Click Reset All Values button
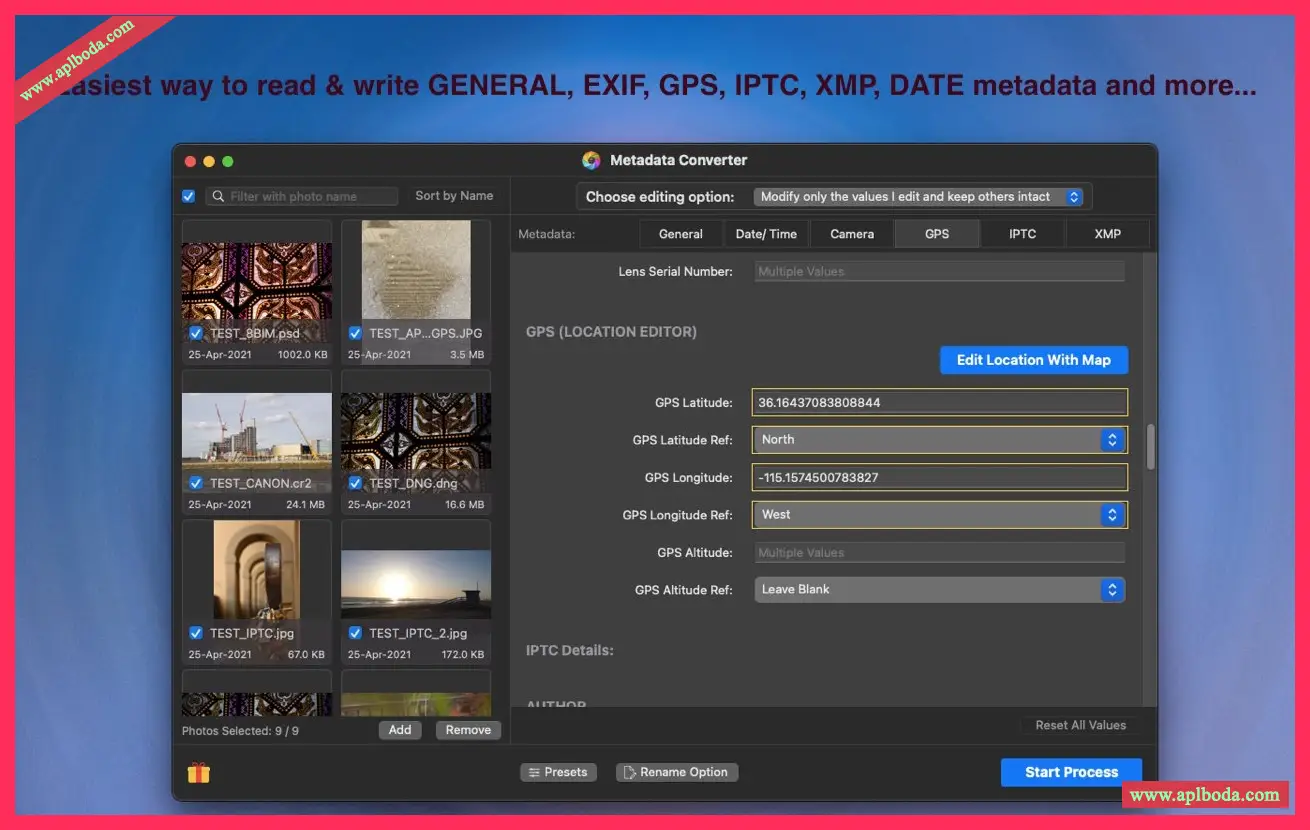The image size is (1310, 830). 1080,725
